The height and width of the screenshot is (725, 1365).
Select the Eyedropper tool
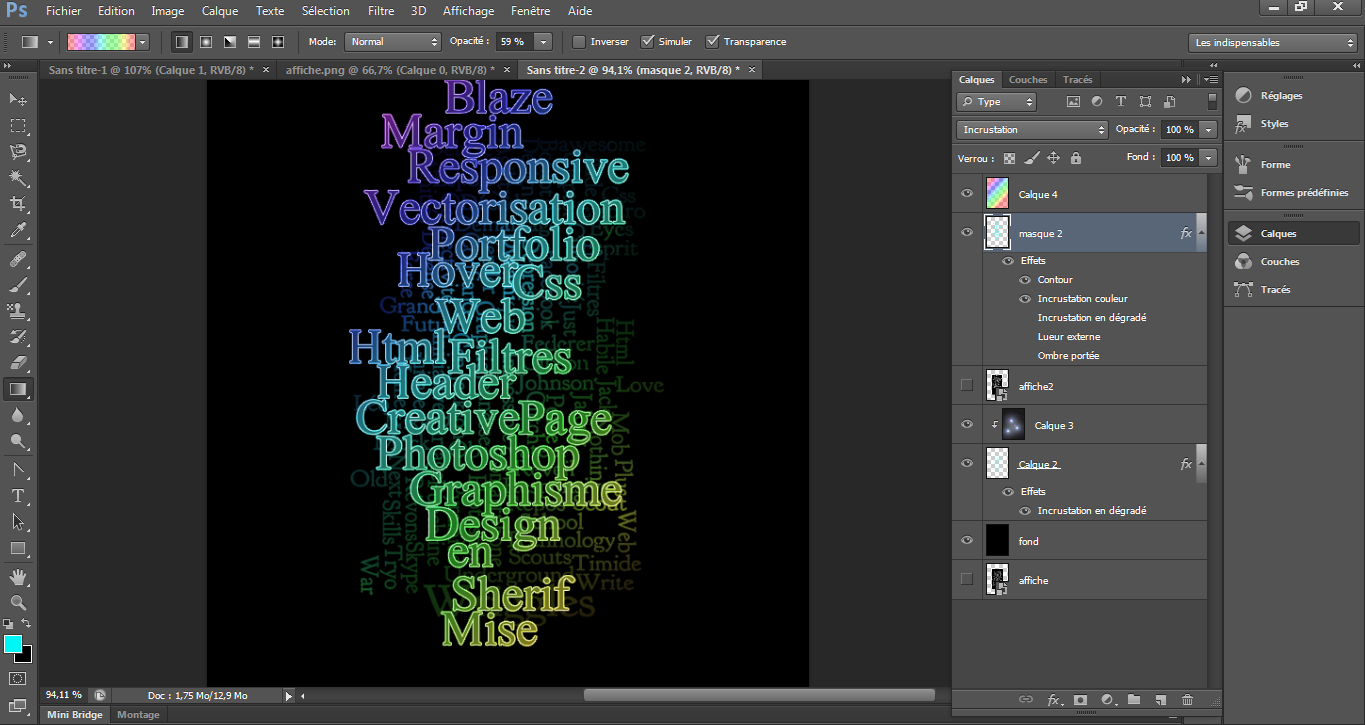18,231
